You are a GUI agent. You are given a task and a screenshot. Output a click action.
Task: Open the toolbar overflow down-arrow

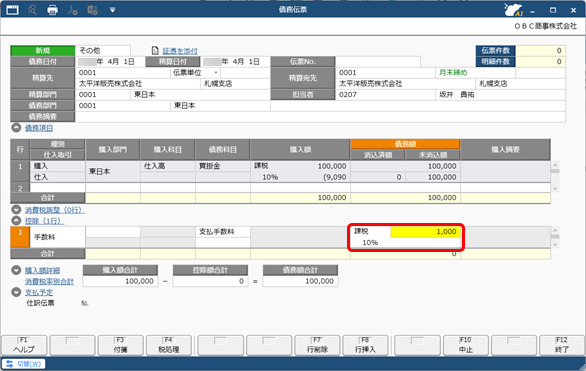coord(112,10)
